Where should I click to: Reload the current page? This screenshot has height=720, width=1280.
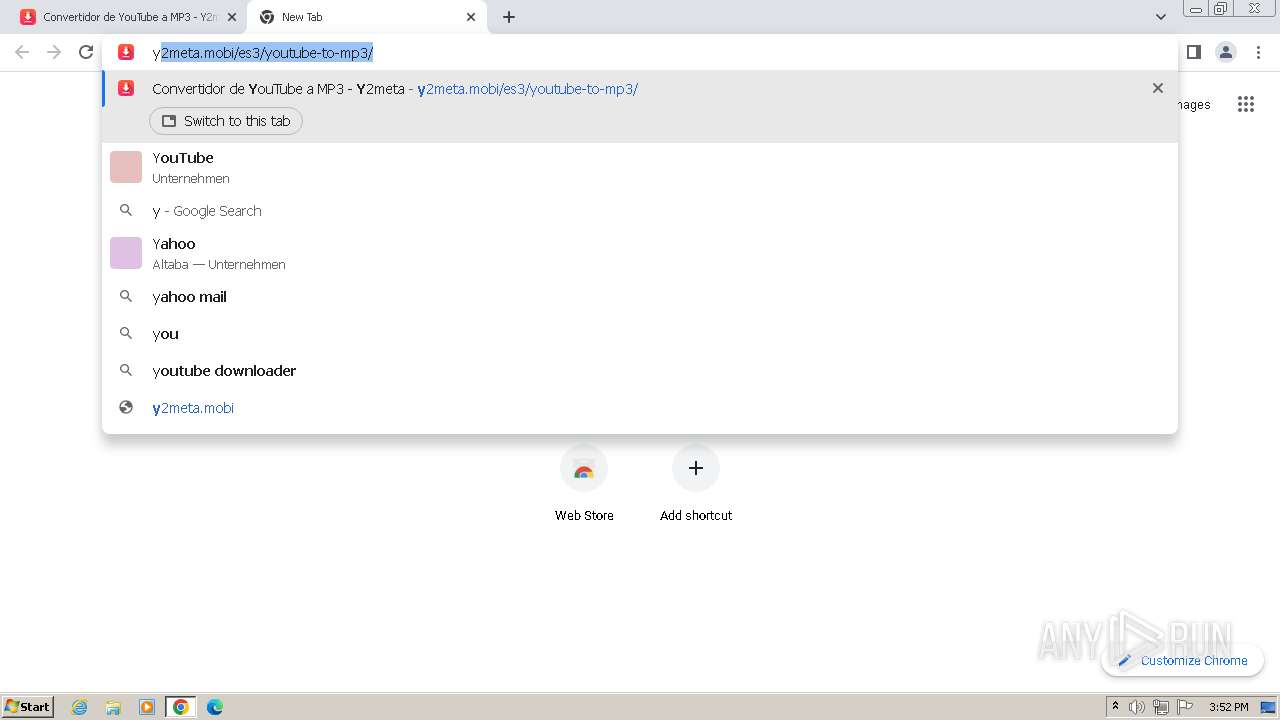click(x=86, y=52)
